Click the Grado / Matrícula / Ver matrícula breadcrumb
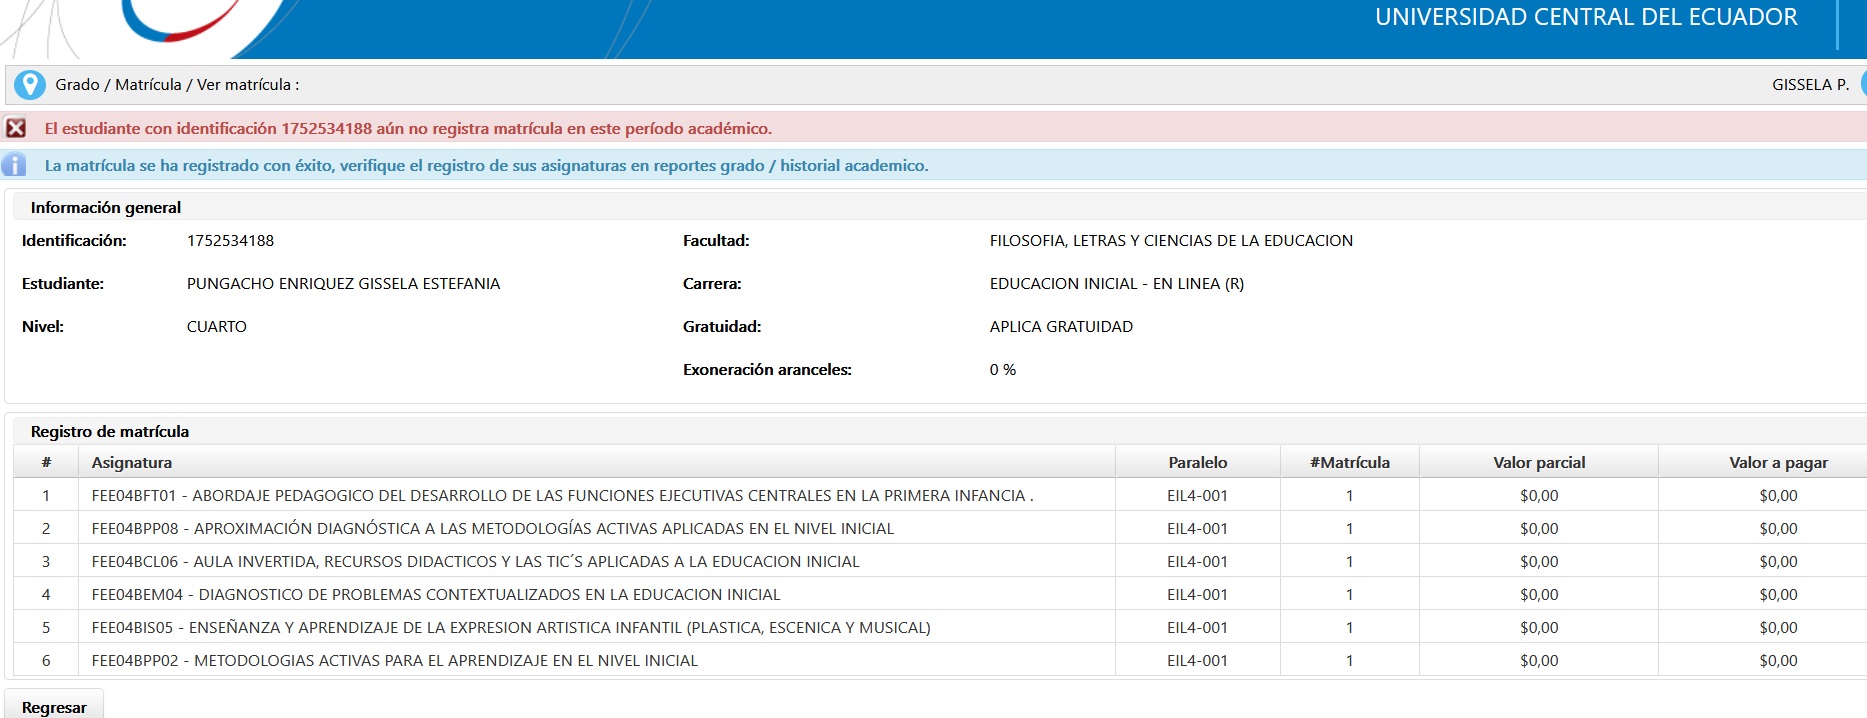 177,85
